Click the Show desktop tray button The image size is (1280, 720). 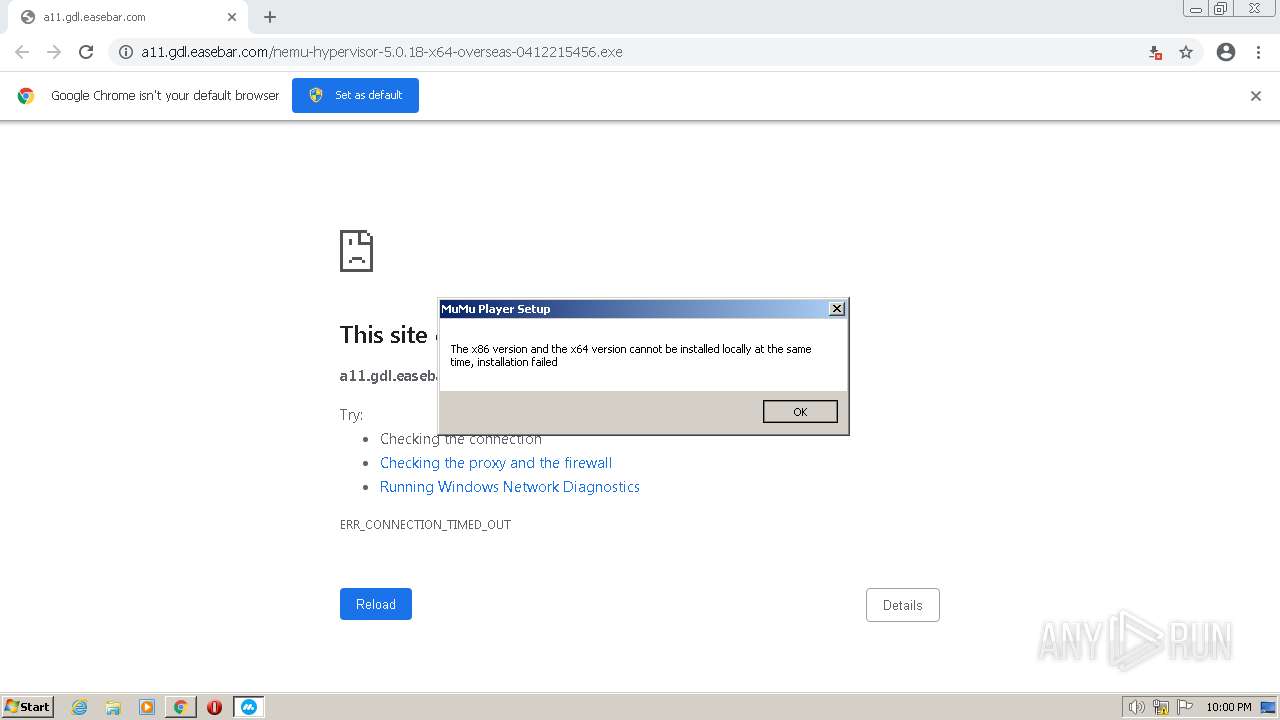[1268, 707]
